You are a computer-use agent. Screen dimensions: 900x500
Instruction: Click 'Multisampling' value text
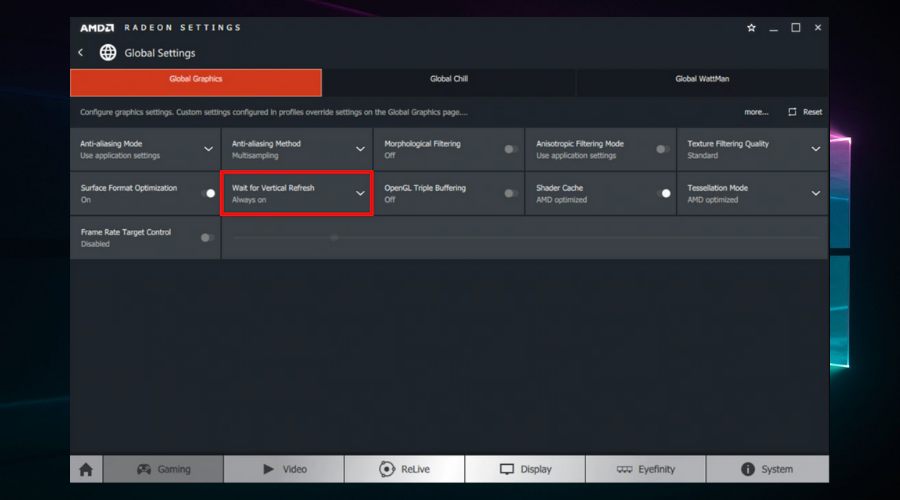point(255,156)
